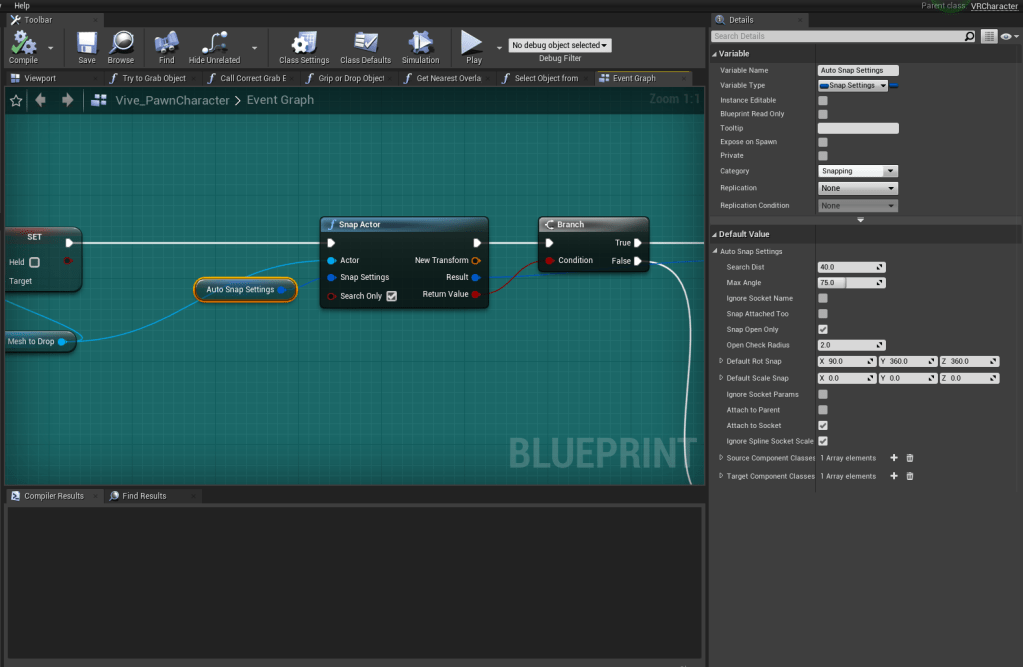This screenshot has width=1023, height=667.
Task: Toggle Hide Unrelated nodes icon
Action: [x=214, y=42]
